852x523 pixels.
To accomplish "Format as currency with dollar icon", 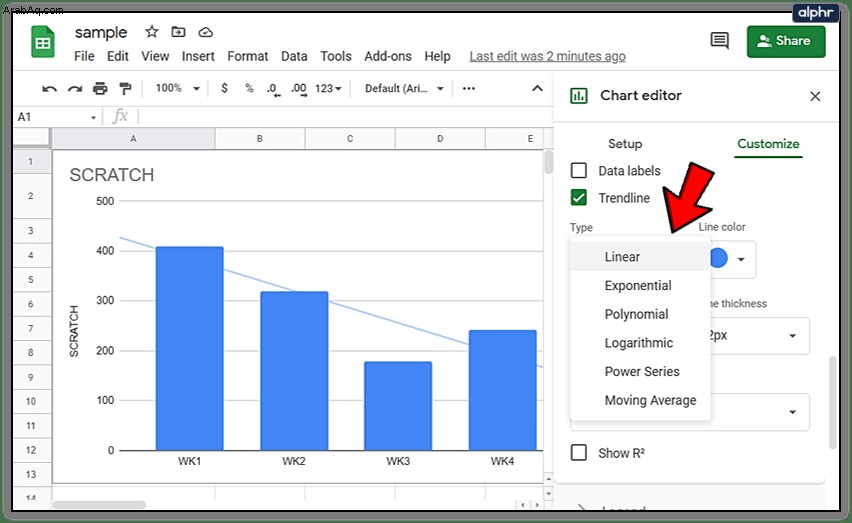I will [224, 88].
